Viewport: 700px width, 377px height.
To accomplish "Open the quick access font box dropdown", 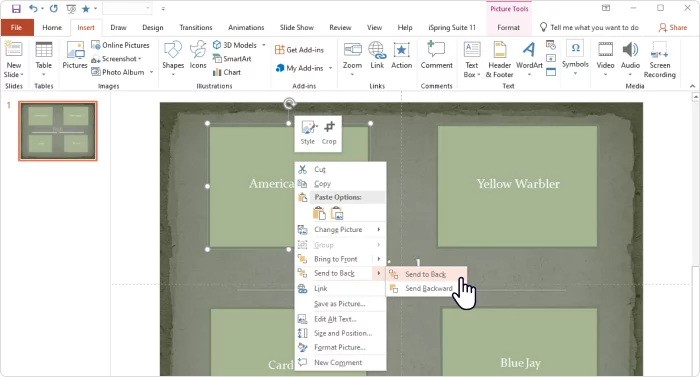I will [x=148, y=8].
